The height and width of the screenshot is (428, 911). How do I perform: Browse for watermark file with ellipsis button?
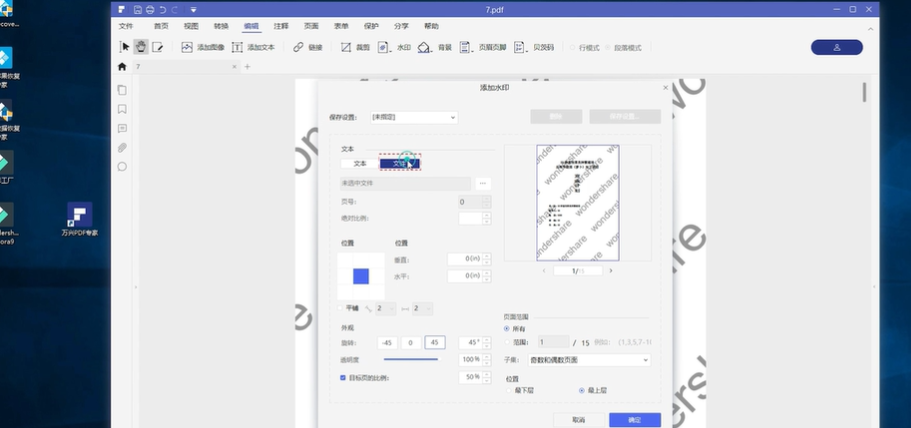483,184
